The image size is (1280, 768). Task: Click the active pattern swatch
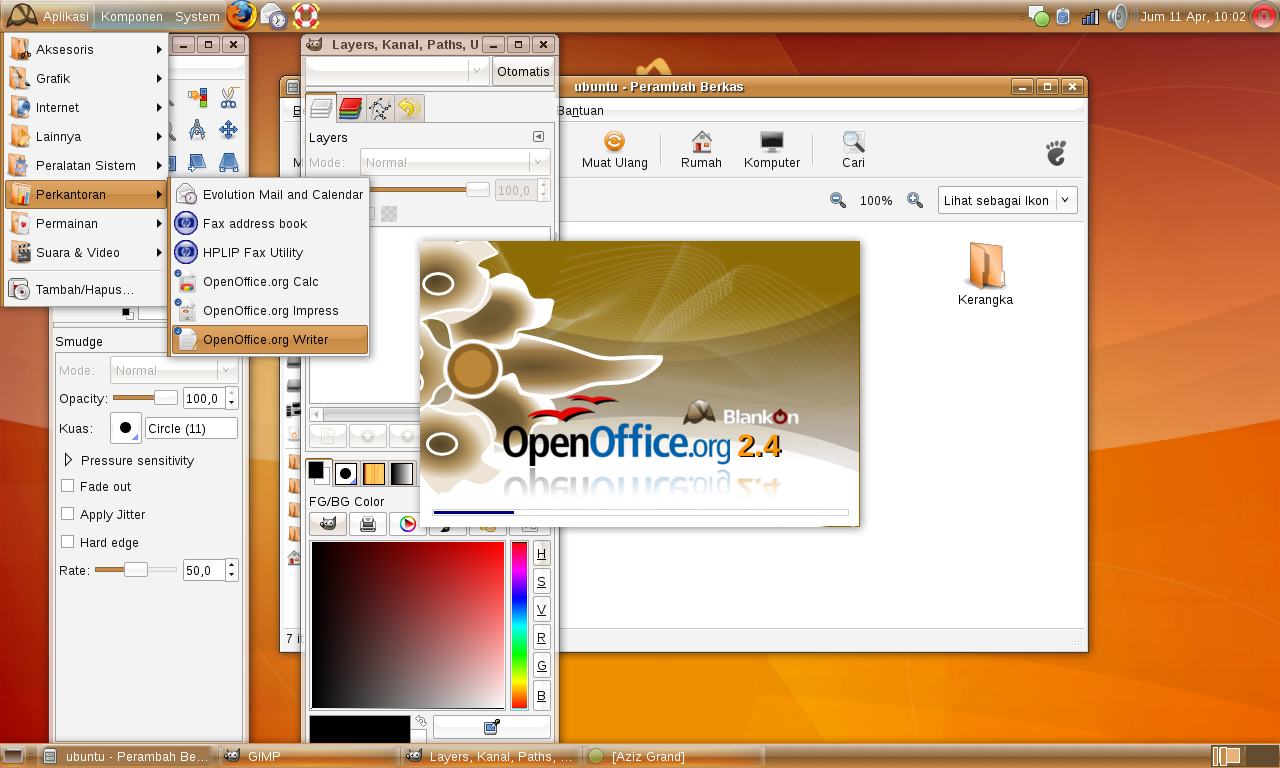(x=374, y=473)
